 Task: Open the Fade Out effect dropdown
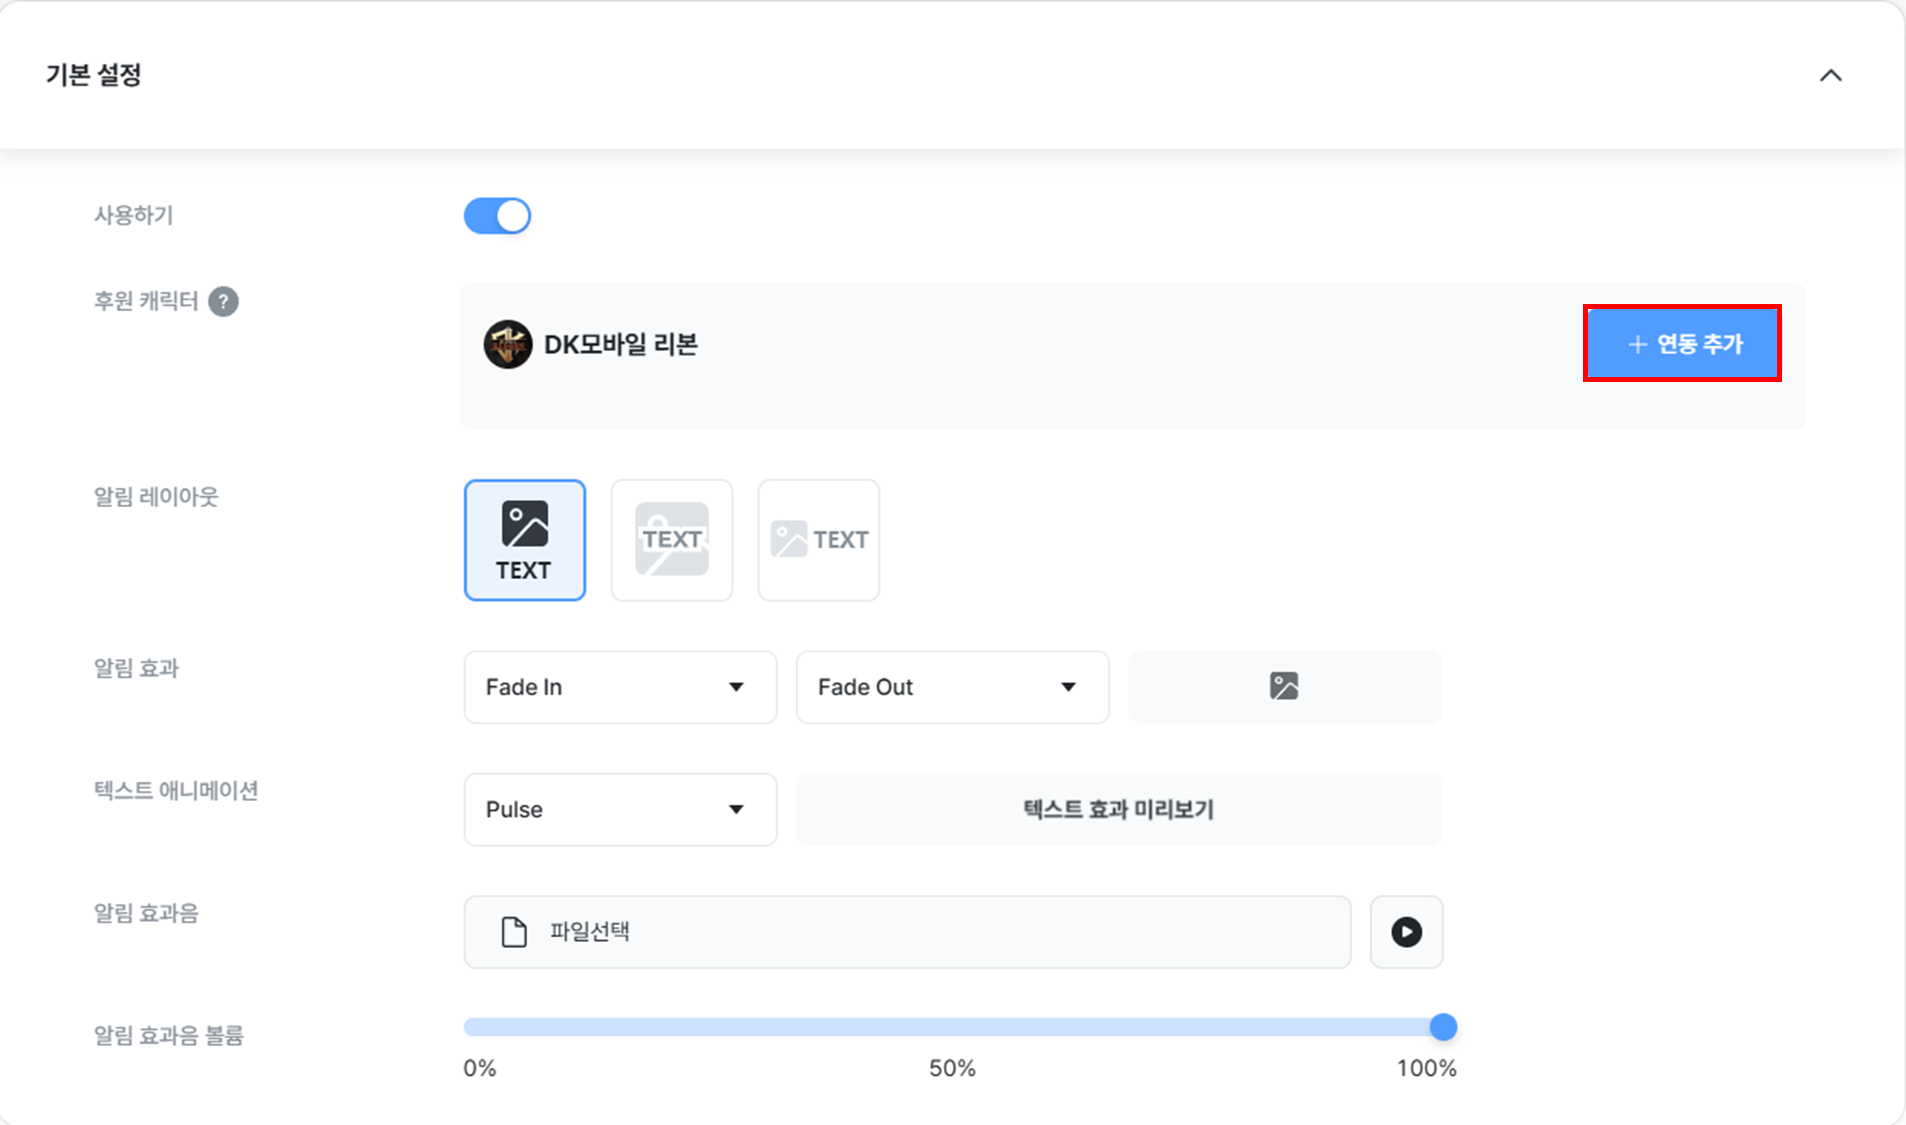click(952, 687)
